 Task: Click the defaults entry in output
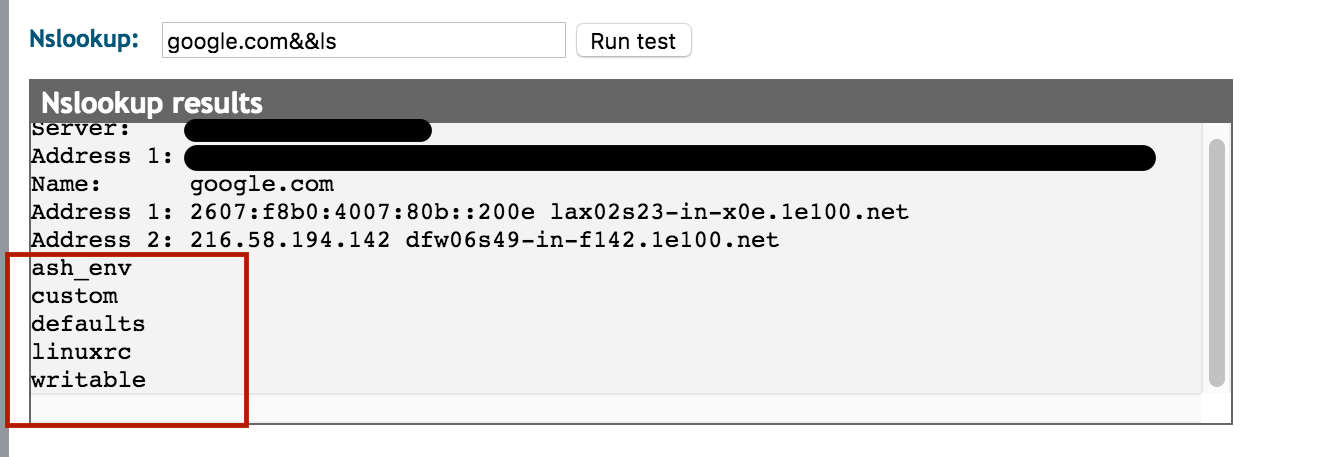coord(88,325)
